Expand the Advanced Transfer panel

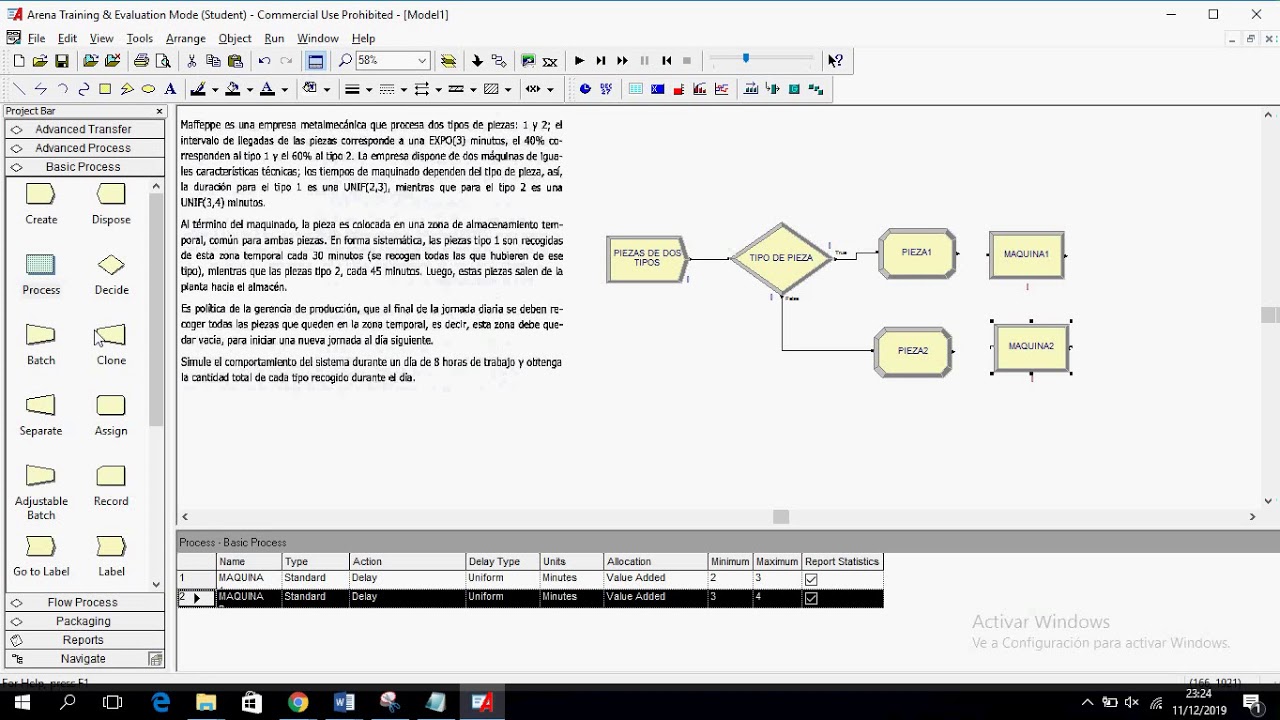[x=84, y=129]
